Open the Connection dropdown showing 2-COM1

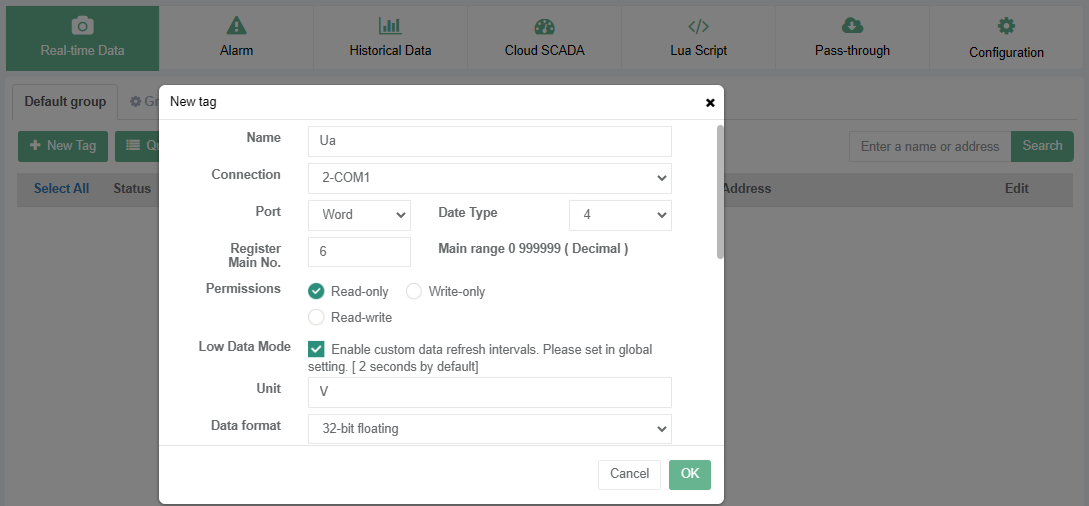coord(489,178)
